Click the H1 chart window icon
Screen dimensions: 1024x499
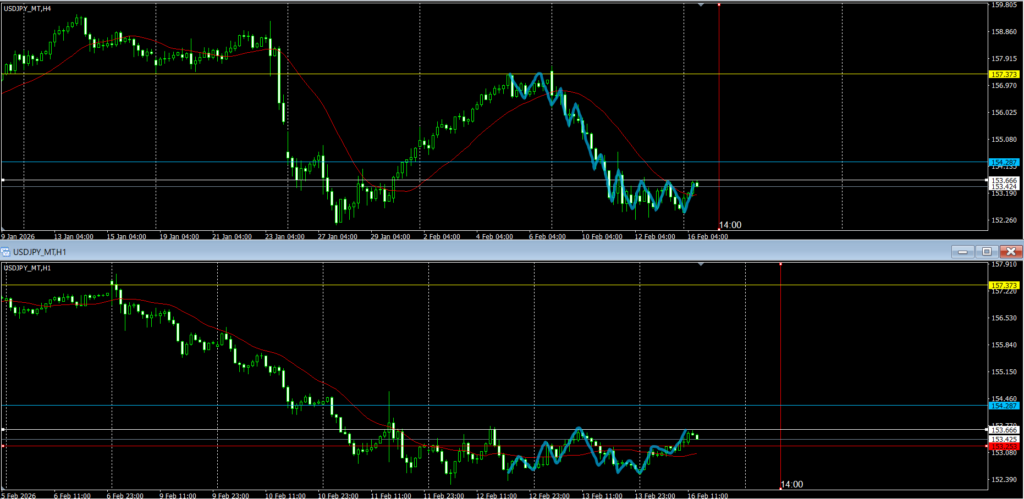click(6, 251)
